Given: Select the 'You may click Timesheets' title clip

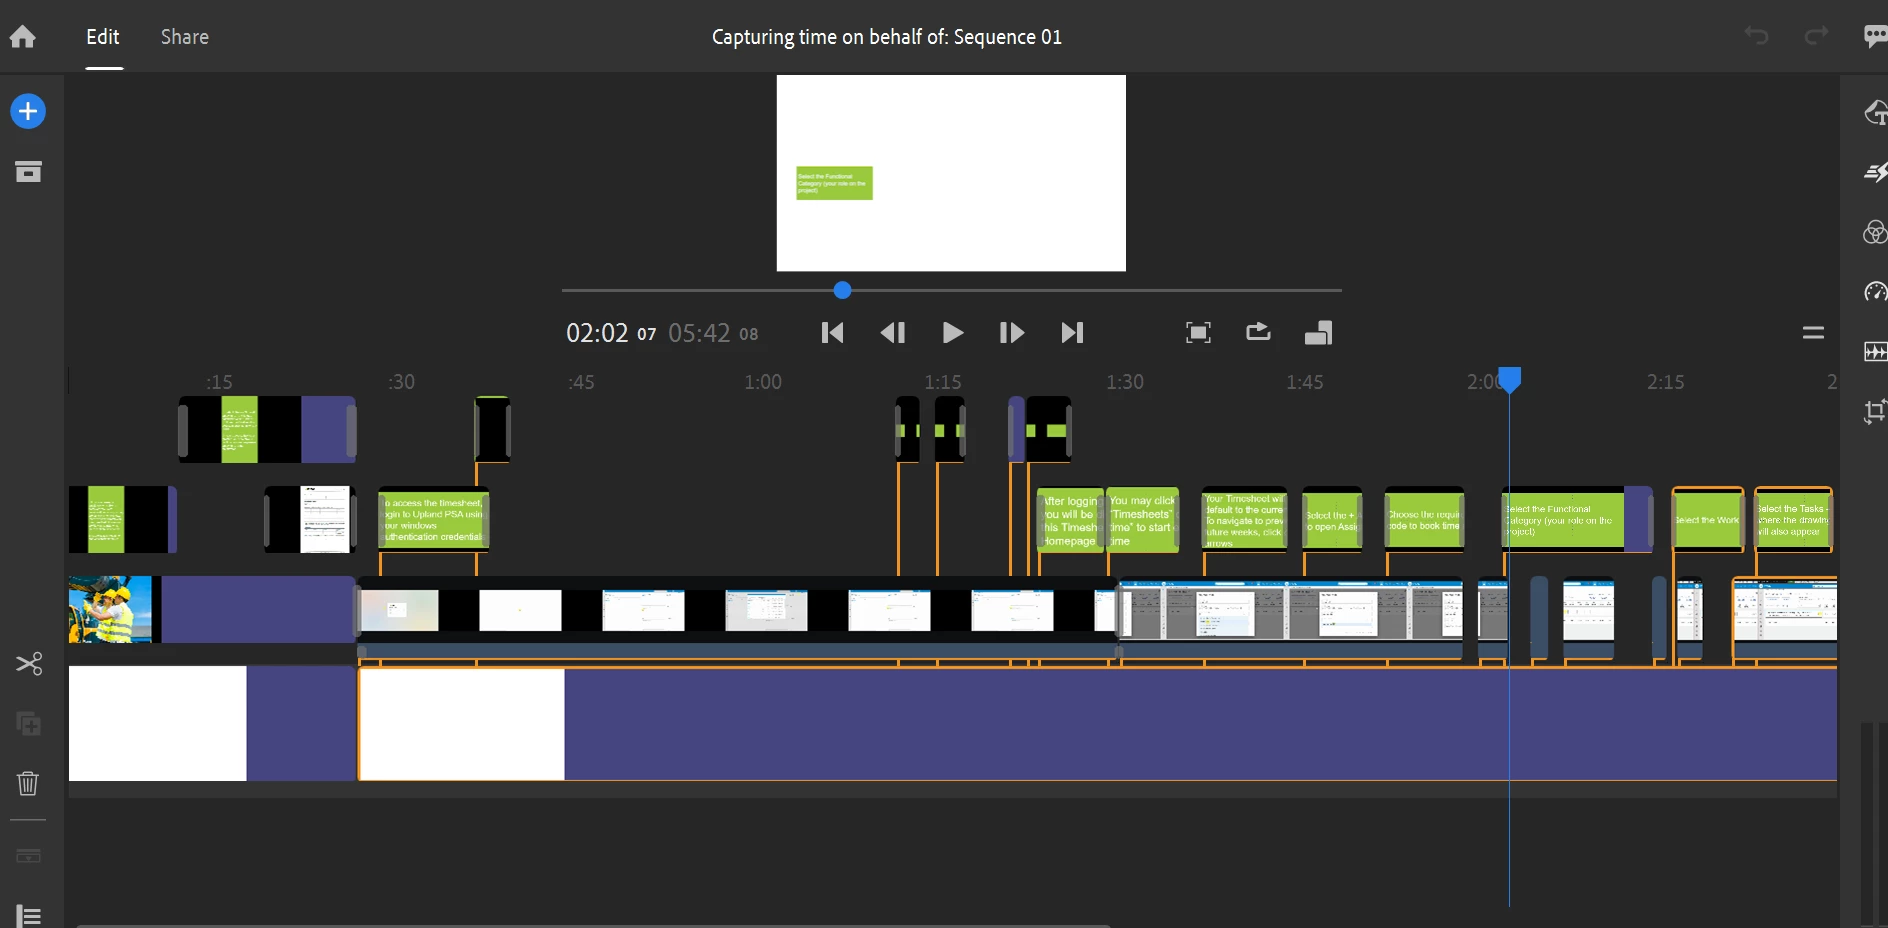Looking at the screenshot, I should pos(1142,520).
